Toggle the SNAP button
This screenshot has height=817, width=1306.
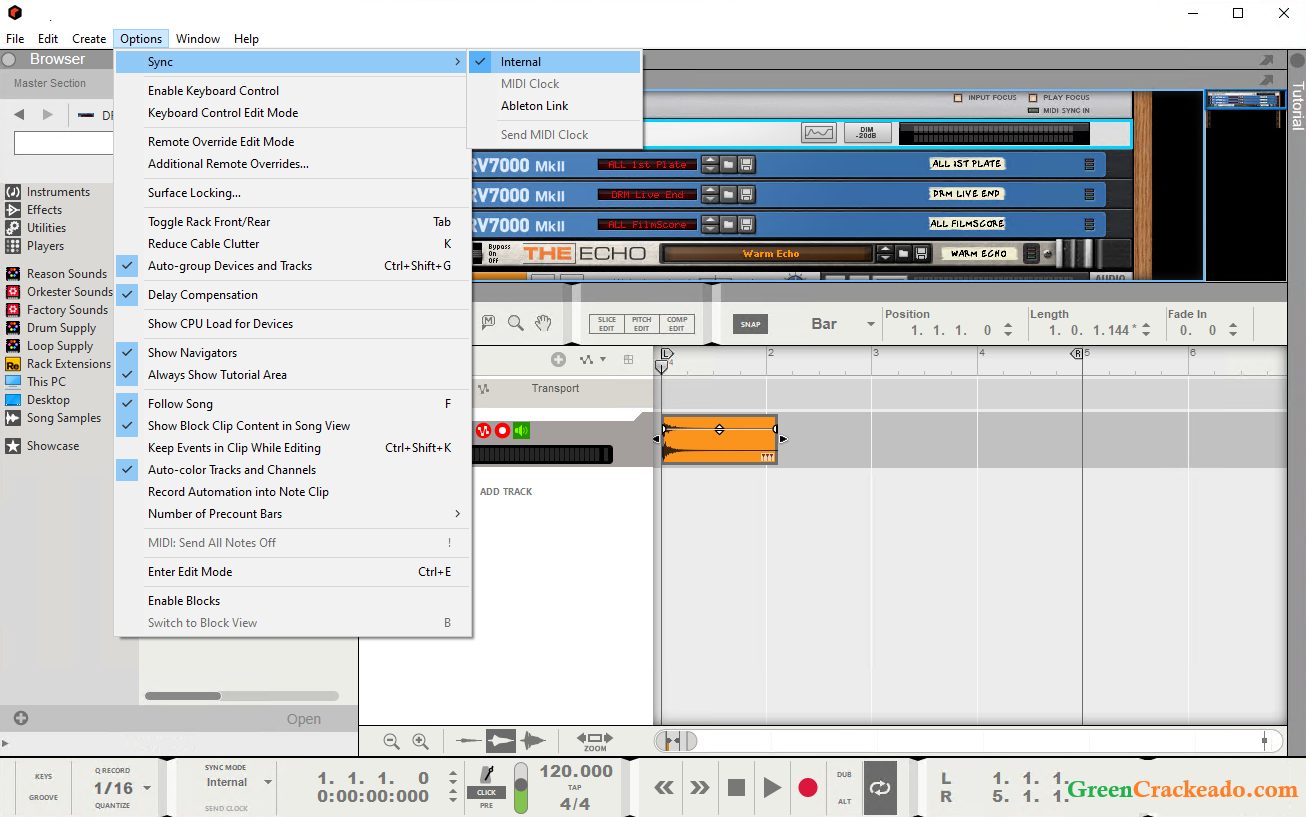tap(750, 324)
